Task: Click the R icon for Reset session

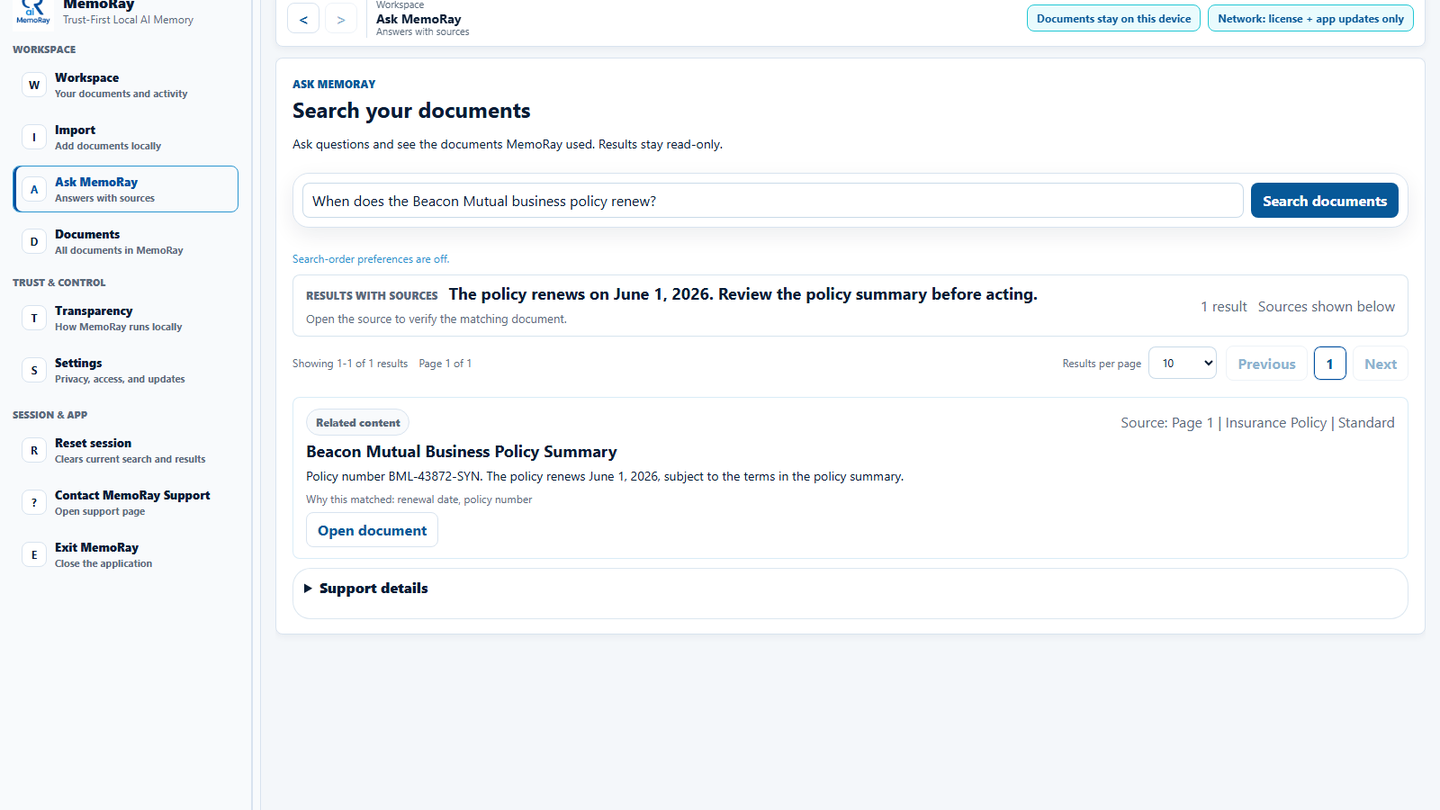Action: point(34,450)
